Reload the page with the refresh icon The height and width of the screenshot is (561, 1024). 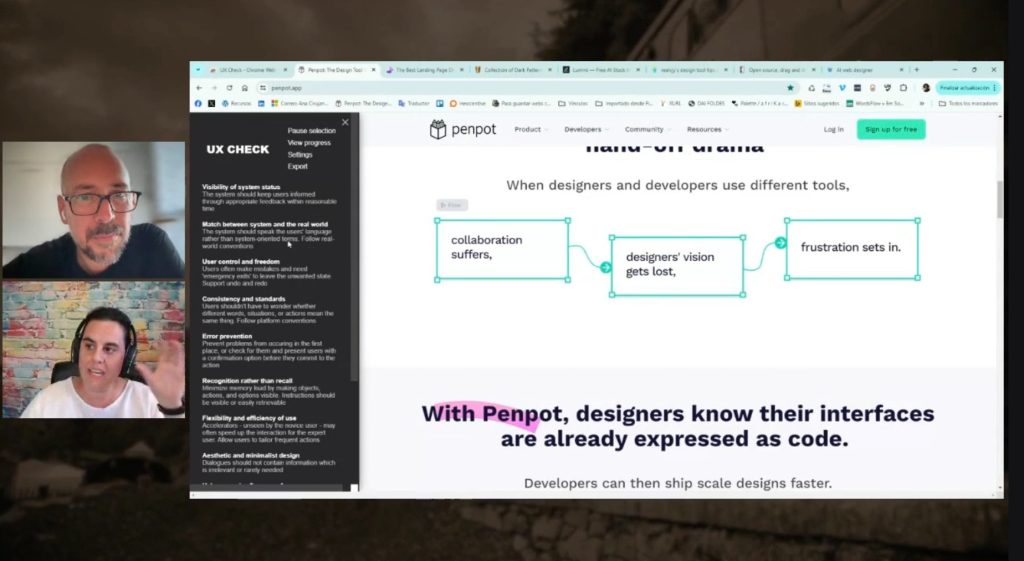(229, 88)
